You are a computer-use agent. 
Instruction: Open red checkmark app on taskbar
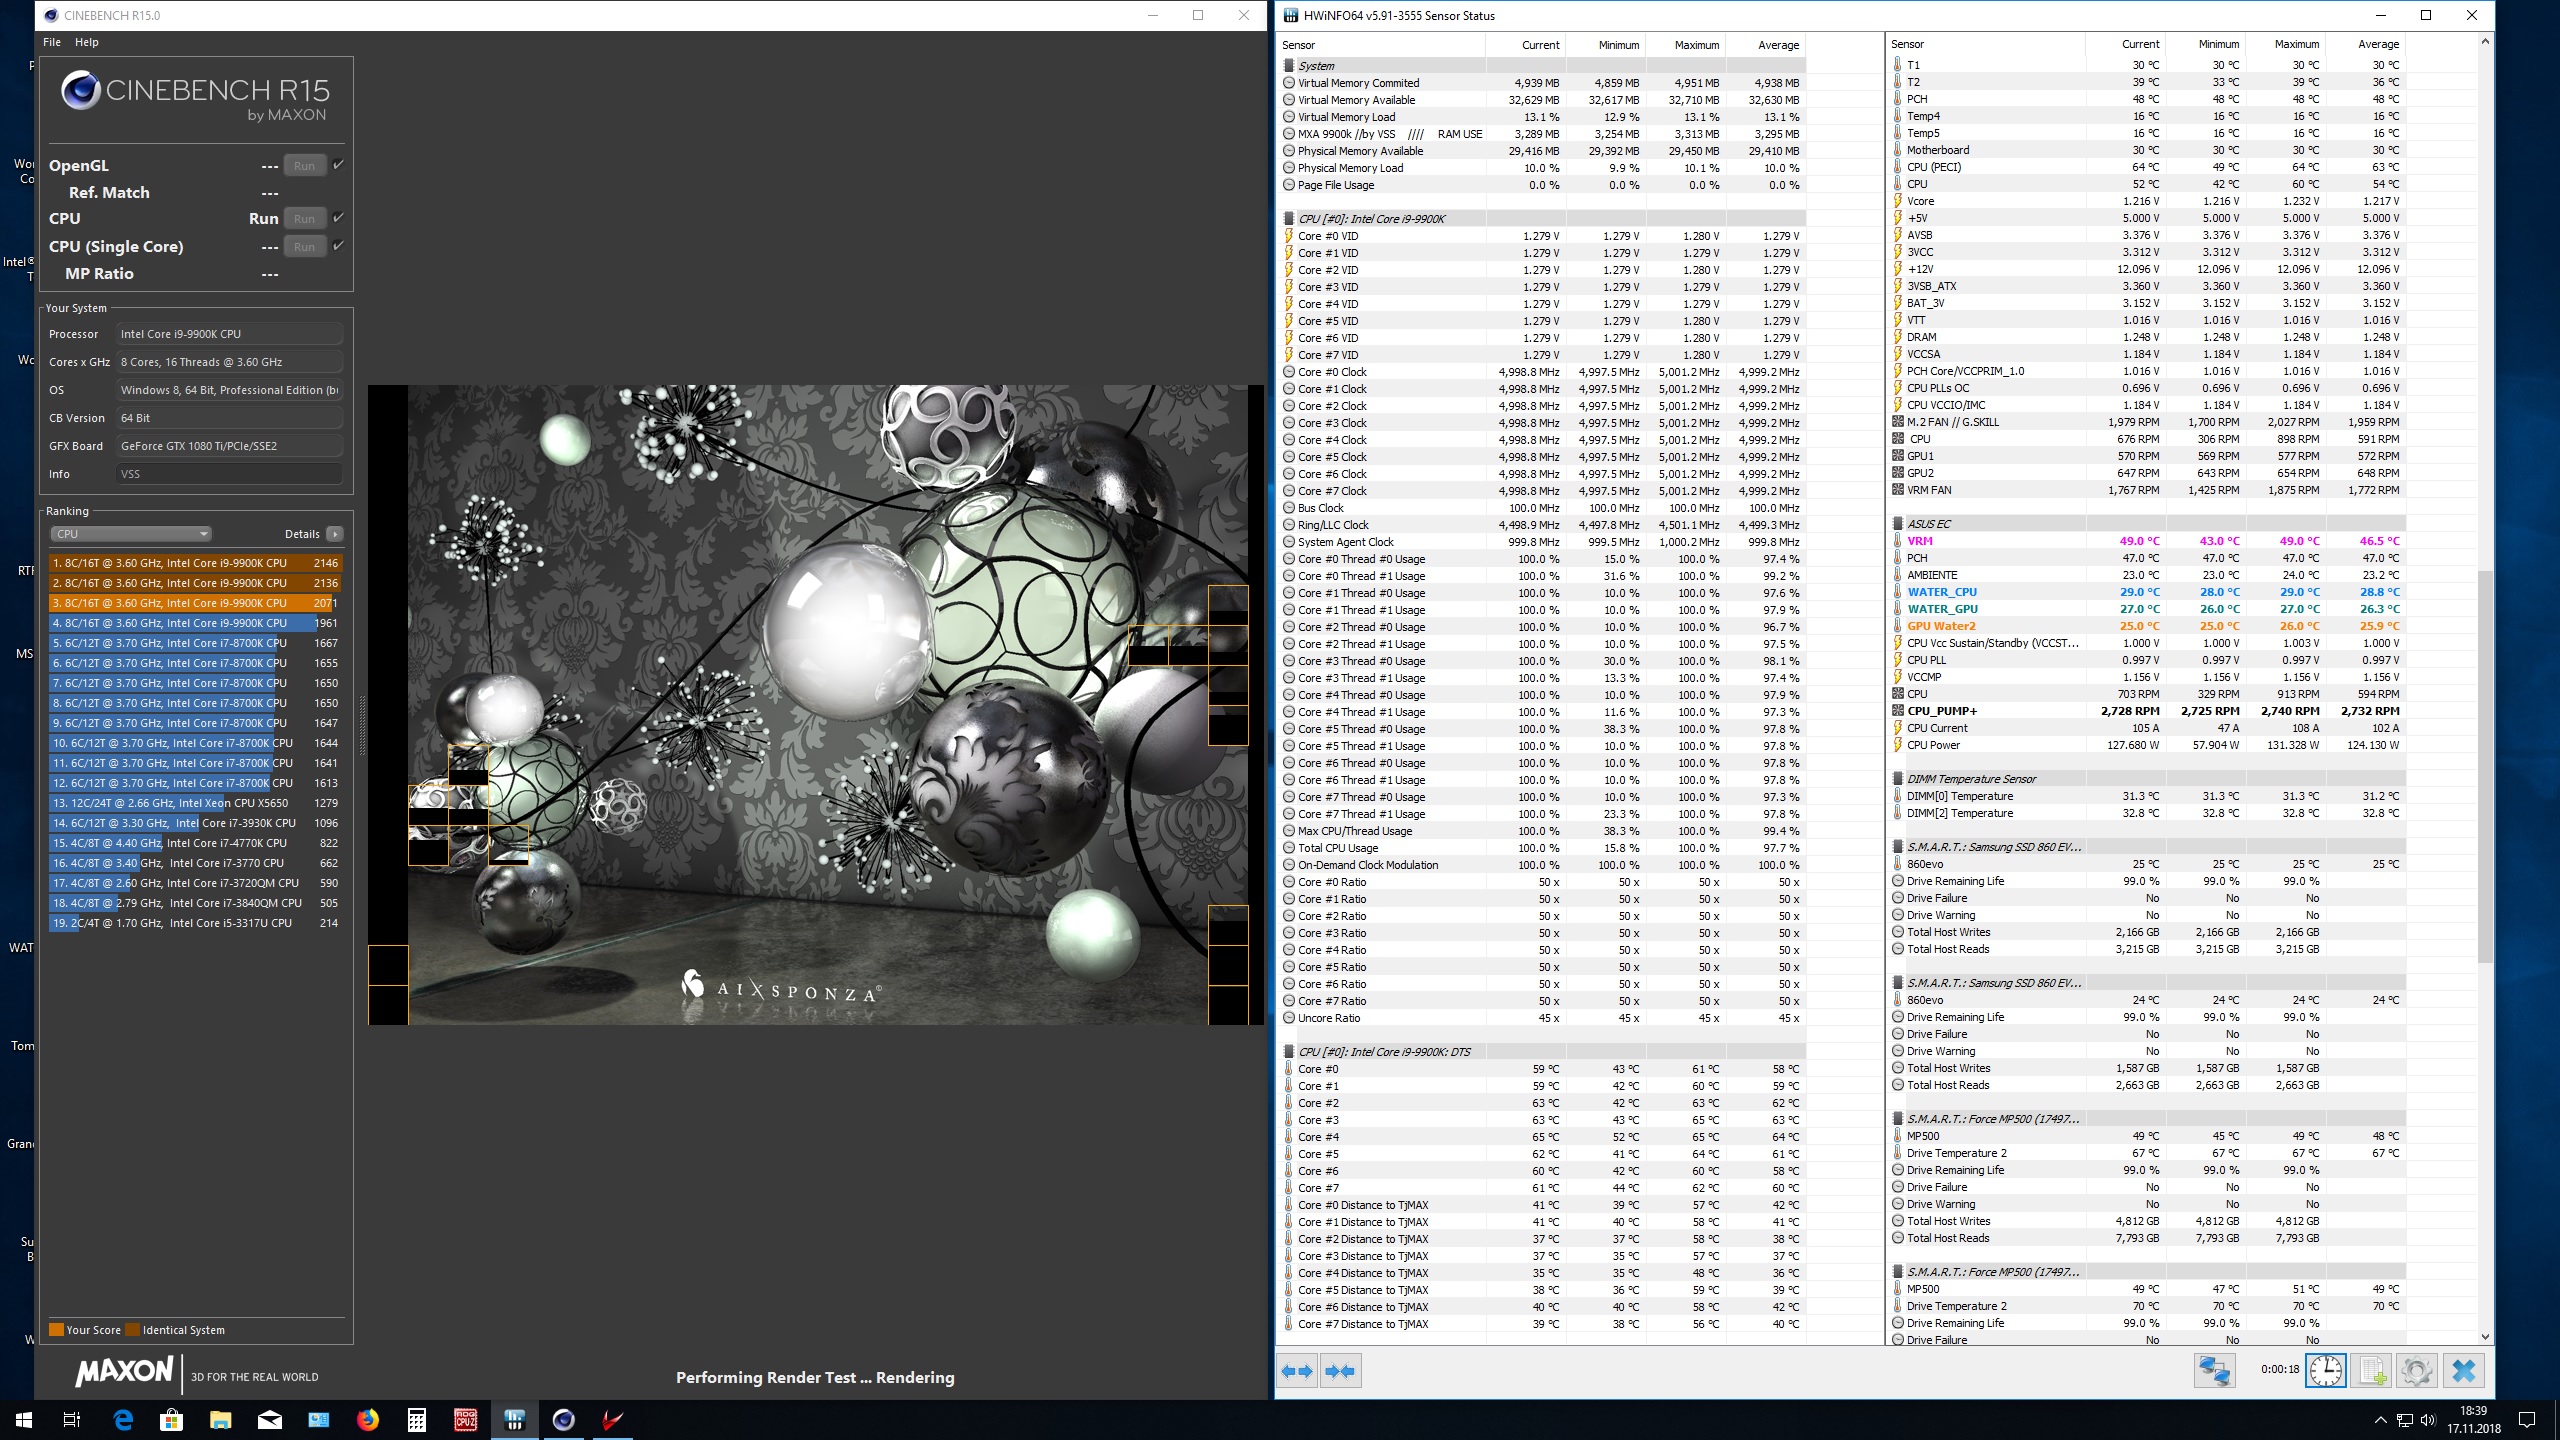pyautogui.click(x=613, y=1420)
